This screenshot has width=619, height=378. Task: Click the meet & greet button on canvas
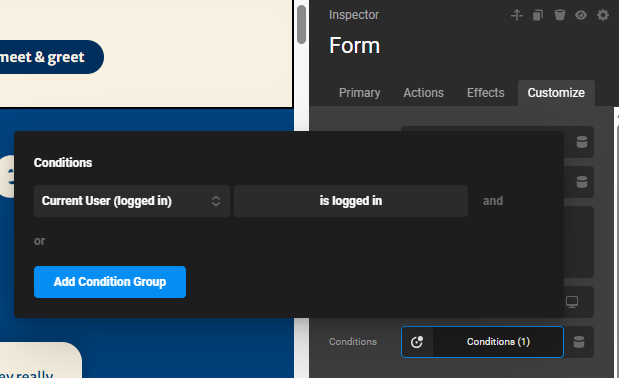coord(51,57)
